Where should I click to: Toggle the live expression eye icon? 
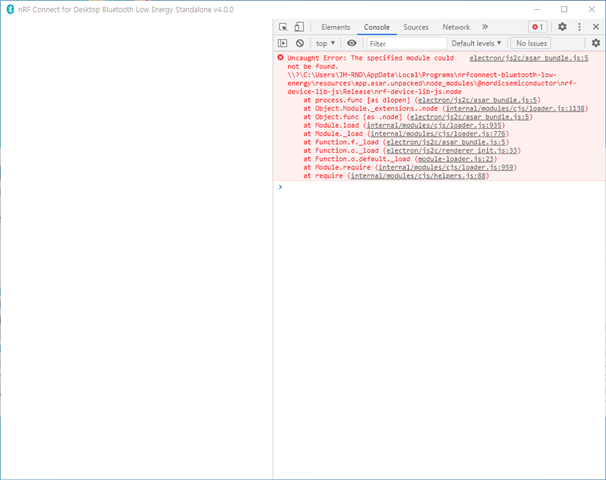click(351, 44)
